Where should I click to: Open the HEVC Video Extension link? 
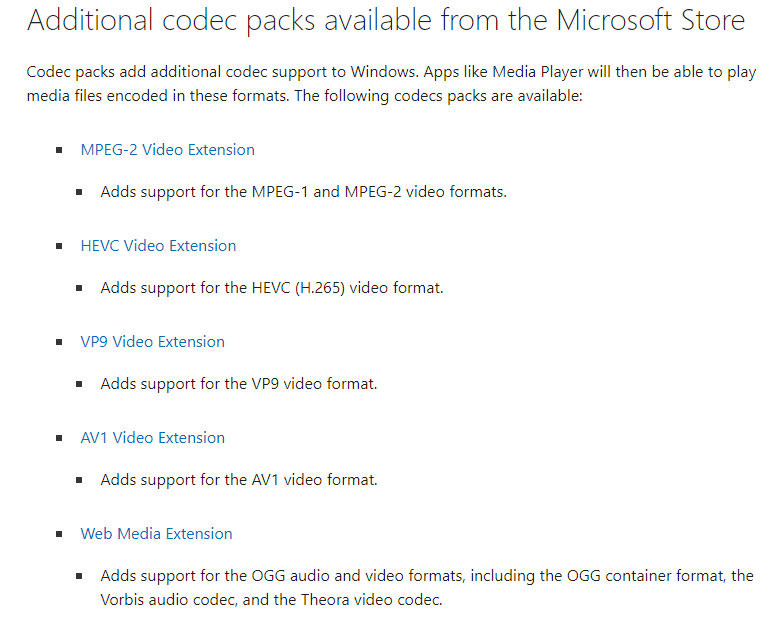158,246
